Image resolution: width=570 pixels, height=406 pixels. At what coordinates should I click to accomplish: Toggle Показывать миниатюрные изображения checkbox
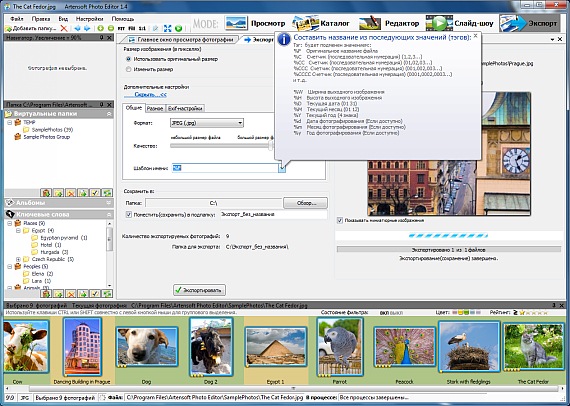pos(340,220)
